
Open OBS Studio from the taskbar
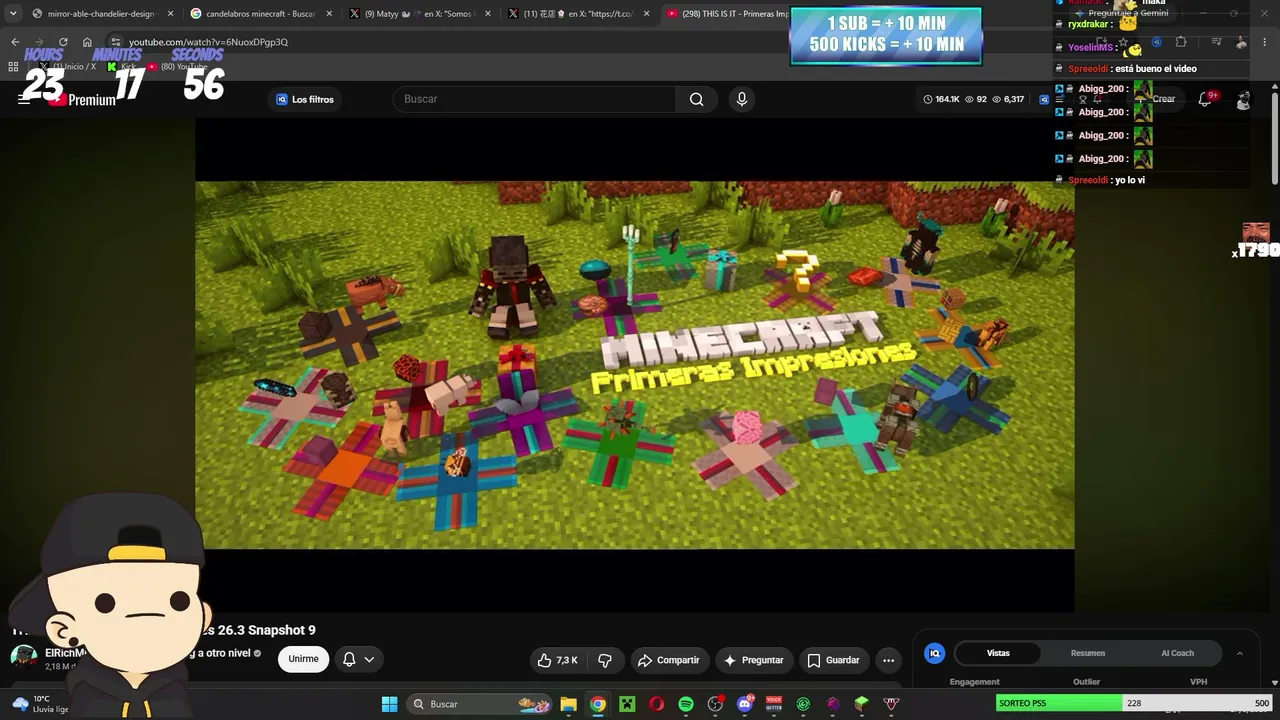pyautogui.click(x=715, y=704)
